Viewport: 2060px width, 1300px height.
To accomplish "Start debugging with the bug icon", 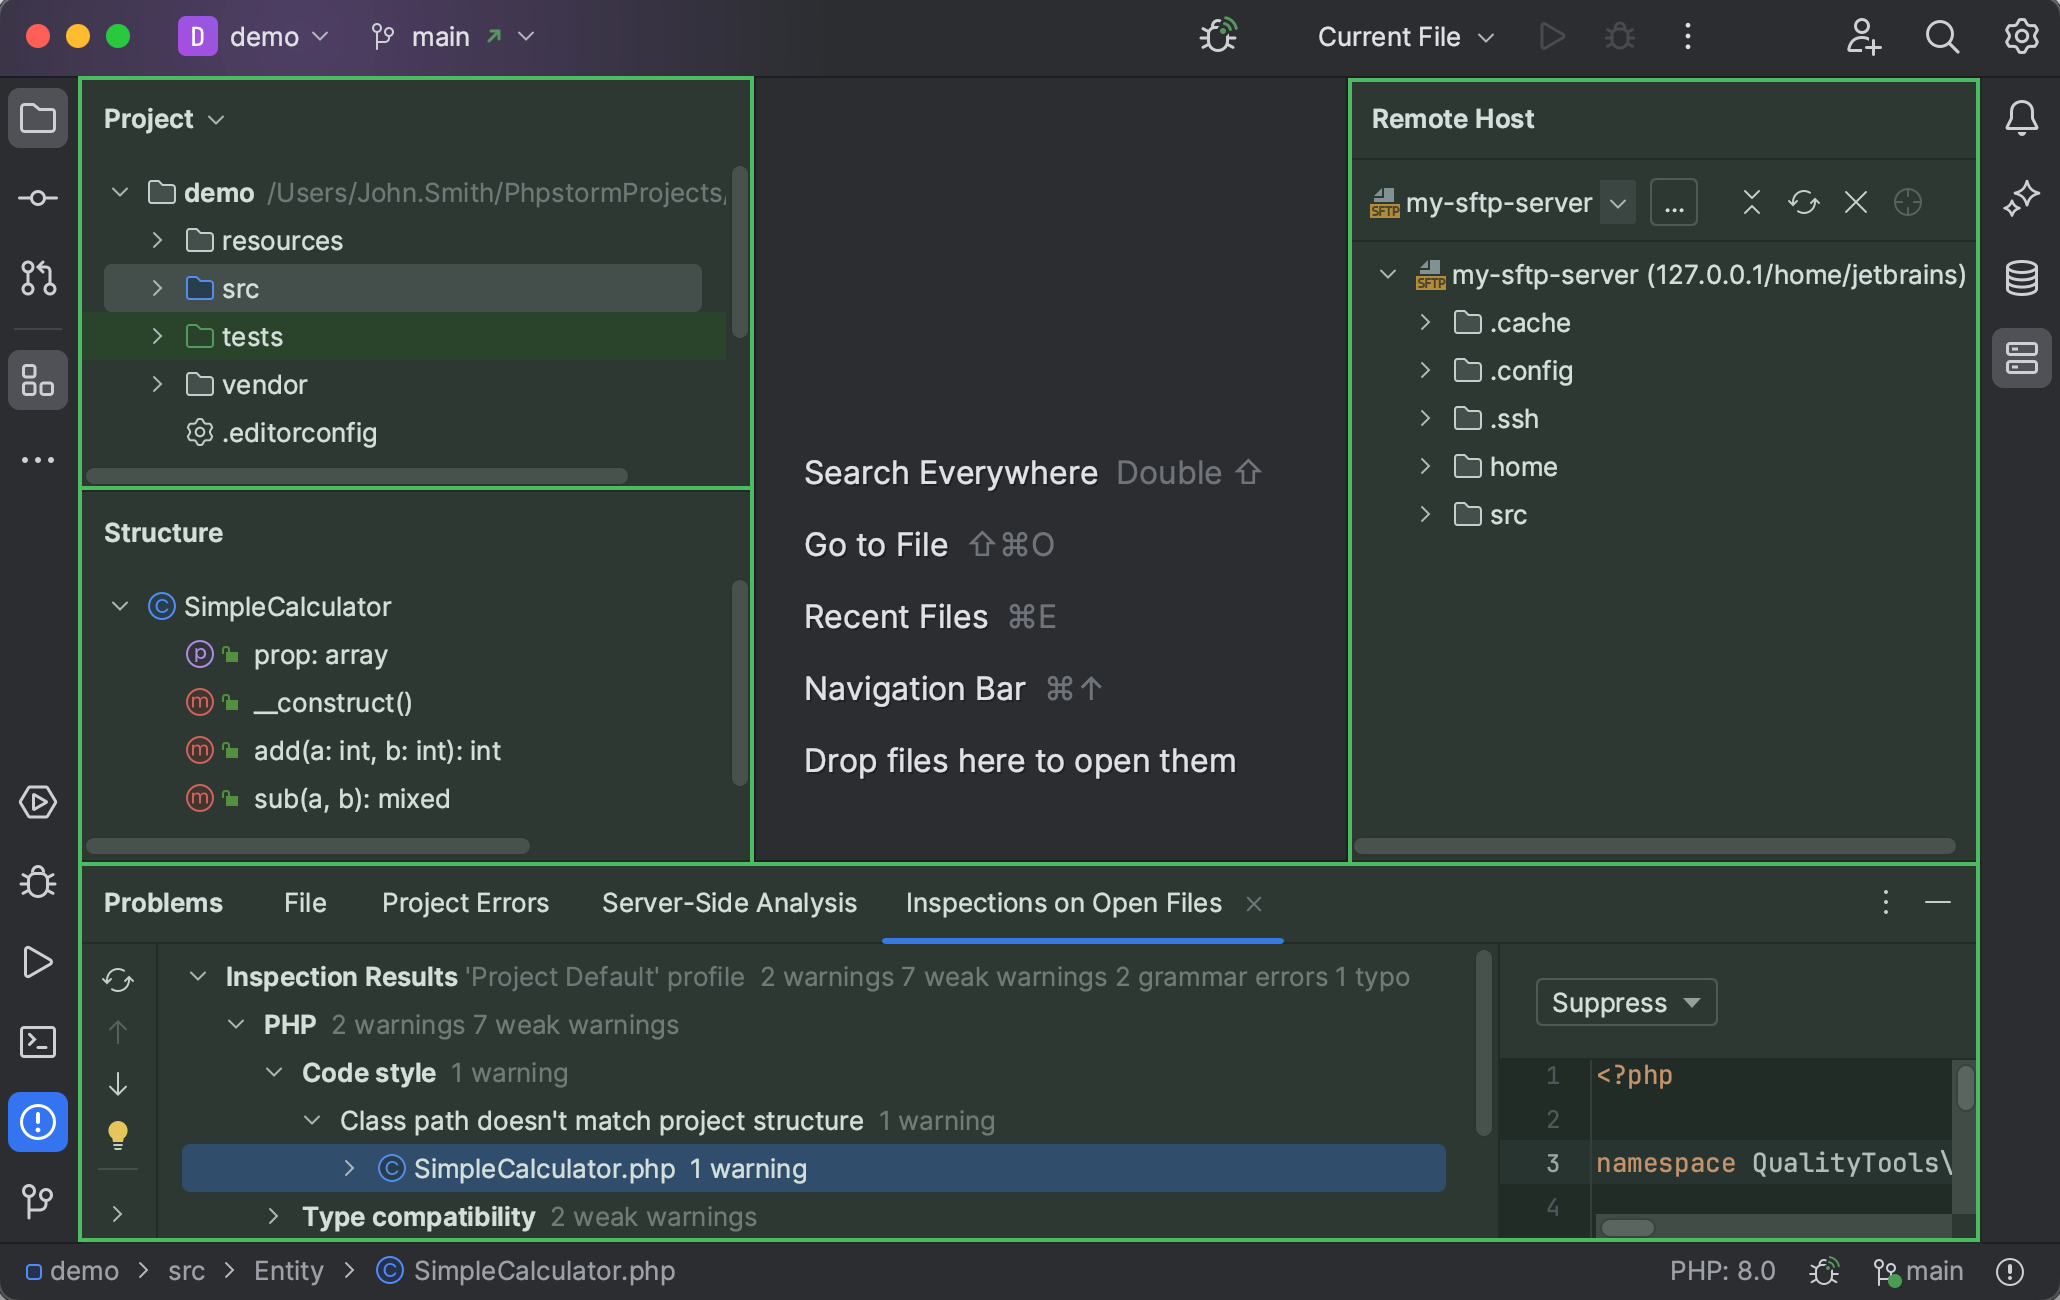I will click(1620, 36).
